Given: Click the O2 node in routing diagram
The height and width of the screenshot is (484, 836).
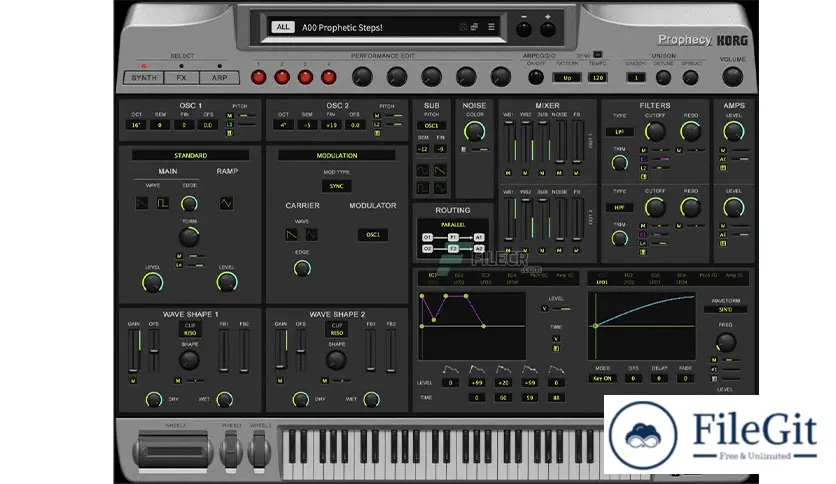Looking at the screenshot, I should 427,249.
